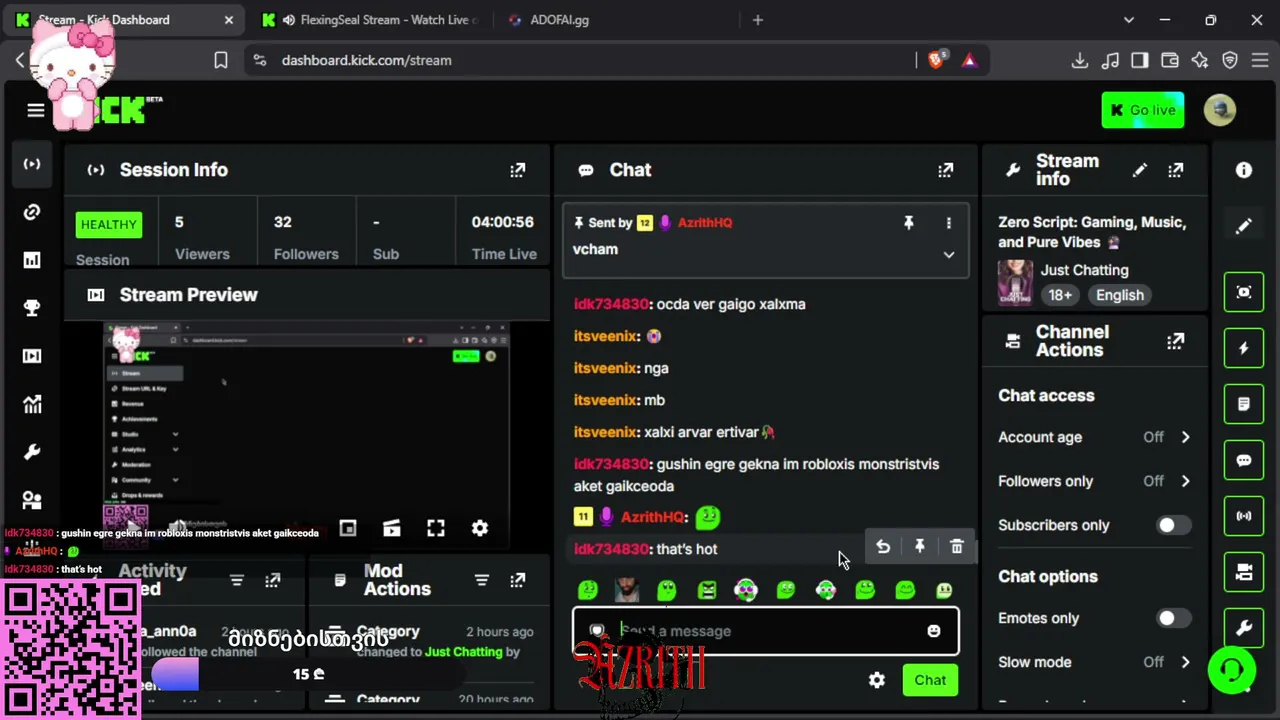This screenshot has width=1280, height=720.
Task: Reply to the "that's hot" message
Action: (x=883, y=547)
